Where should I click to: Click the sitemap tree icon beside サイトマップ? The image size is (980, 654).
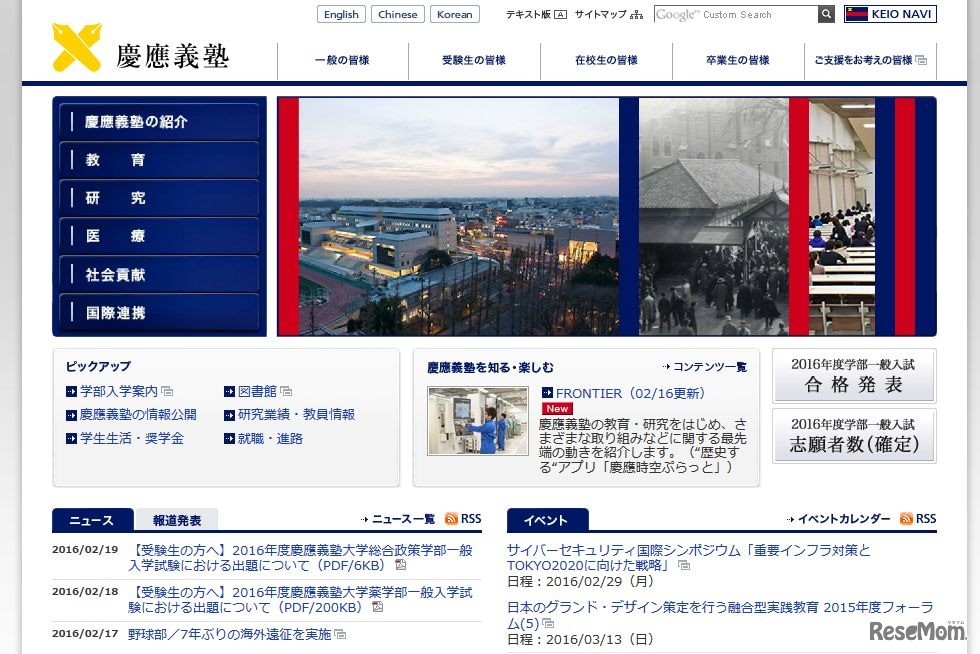pos(637,15)
